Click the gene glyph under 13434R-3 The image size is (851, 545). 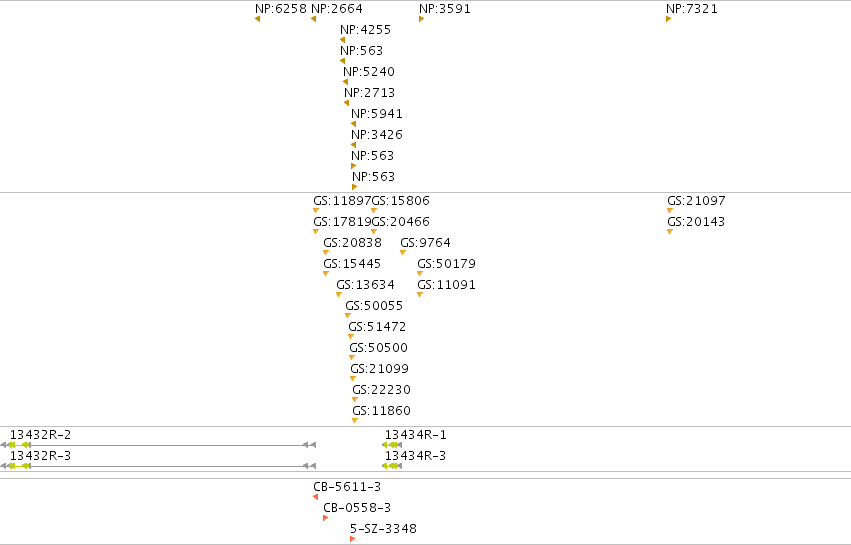coord(392,466)
